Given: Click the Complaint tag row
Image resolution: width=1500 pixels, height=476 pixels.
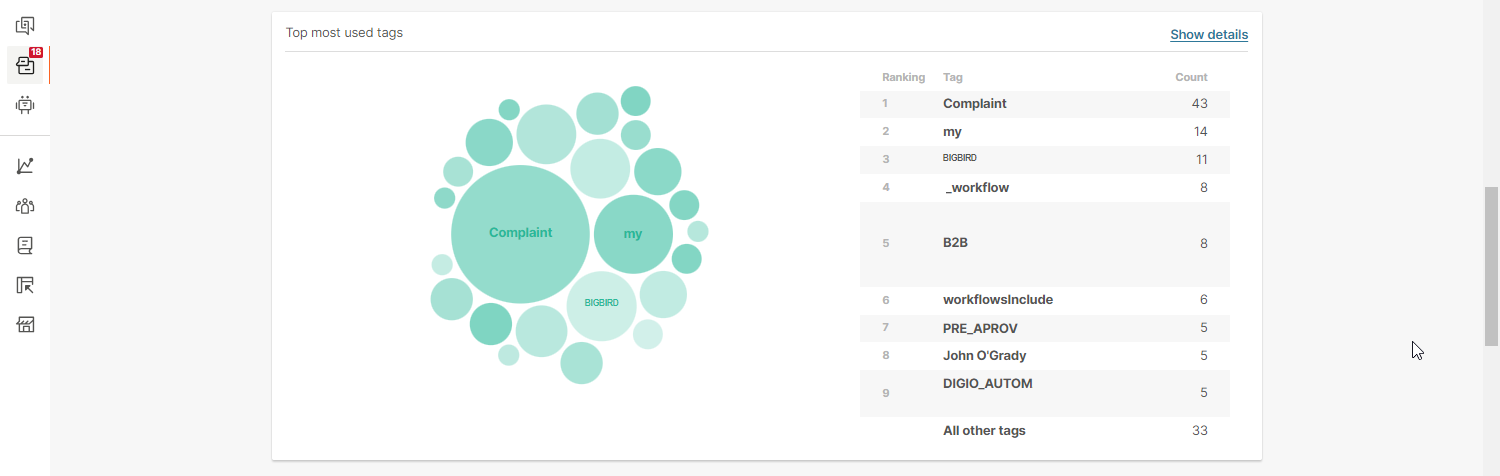Looking at the screenshot, I should pyautogui.click(x=1045, y=104).
